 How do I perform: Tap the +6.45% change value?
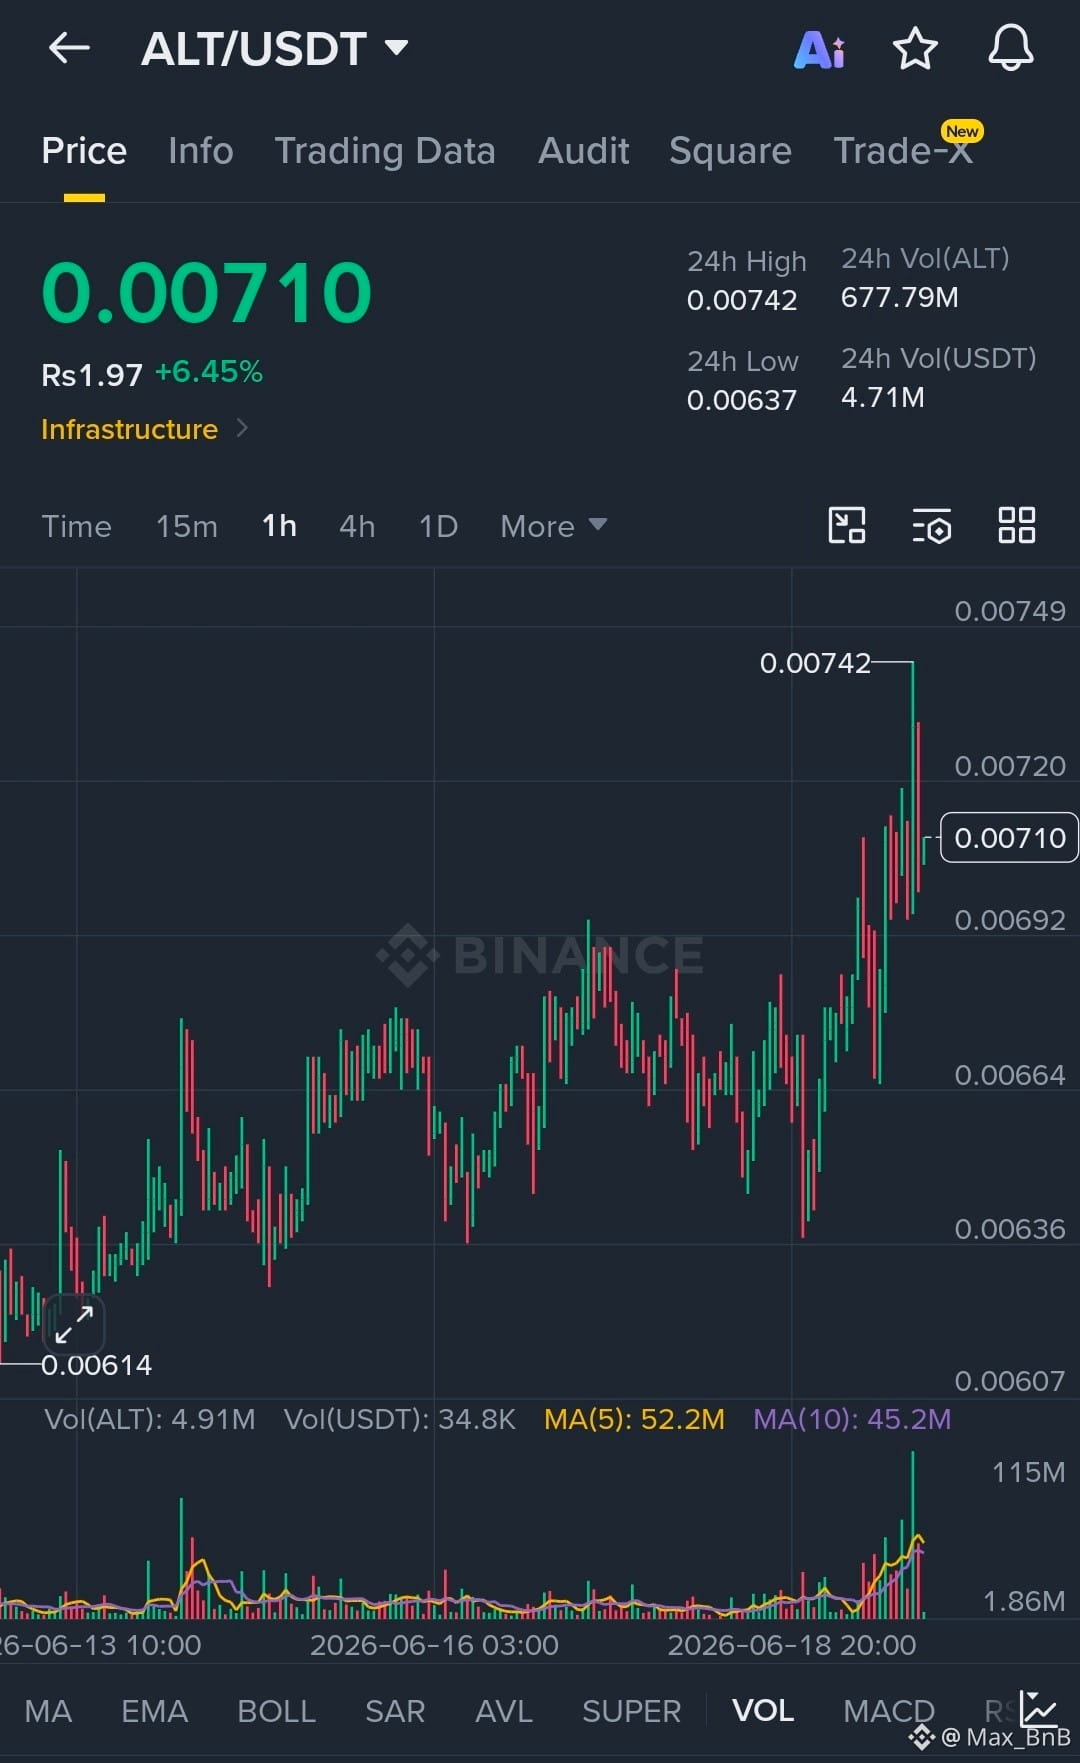208,372
